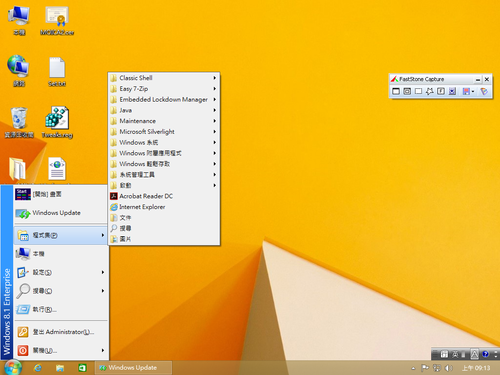Viewport: 500px width, 375px height.
Task: Open Internet Explorer from the taskbar
Action: click(x=38, y=368)
